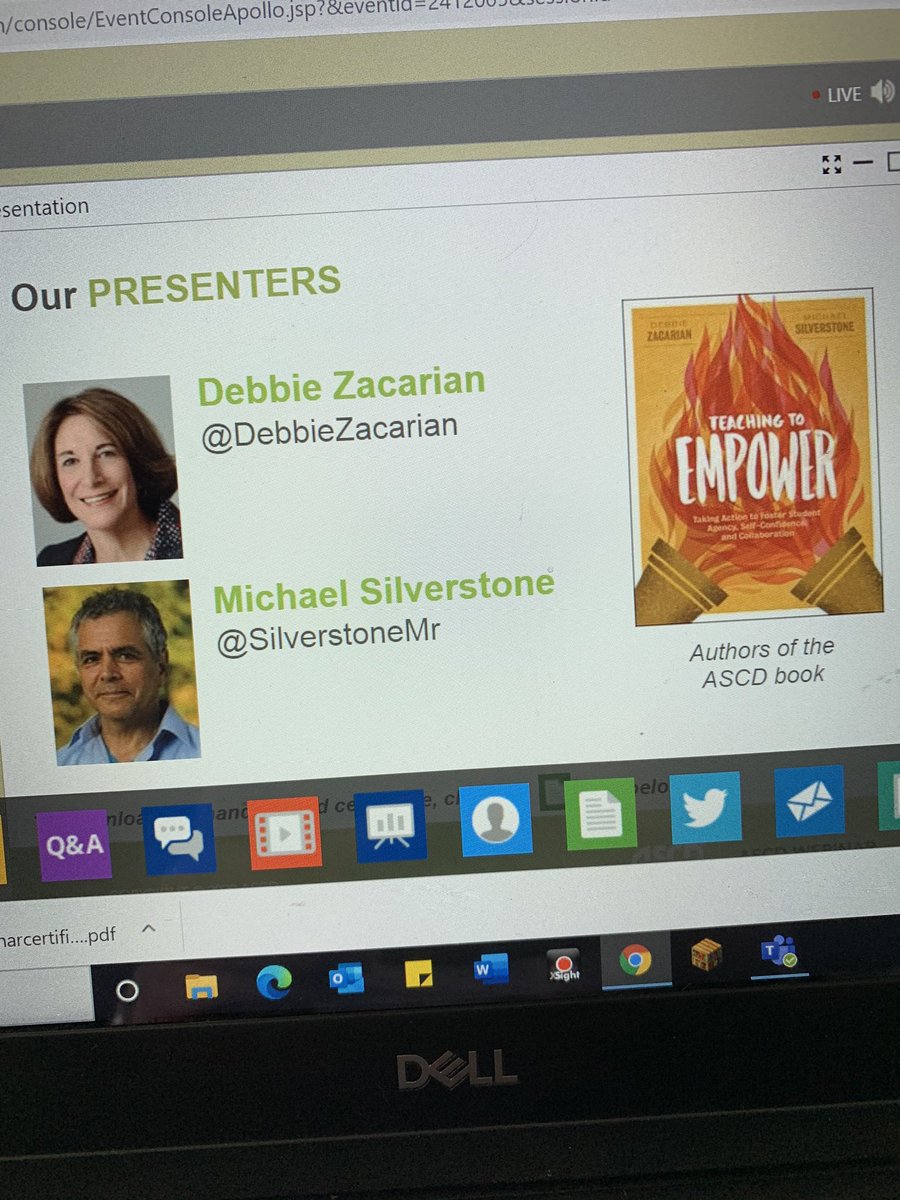Open the speaker bio widget
Screen dimensions: 900x1200
[496, 819]
